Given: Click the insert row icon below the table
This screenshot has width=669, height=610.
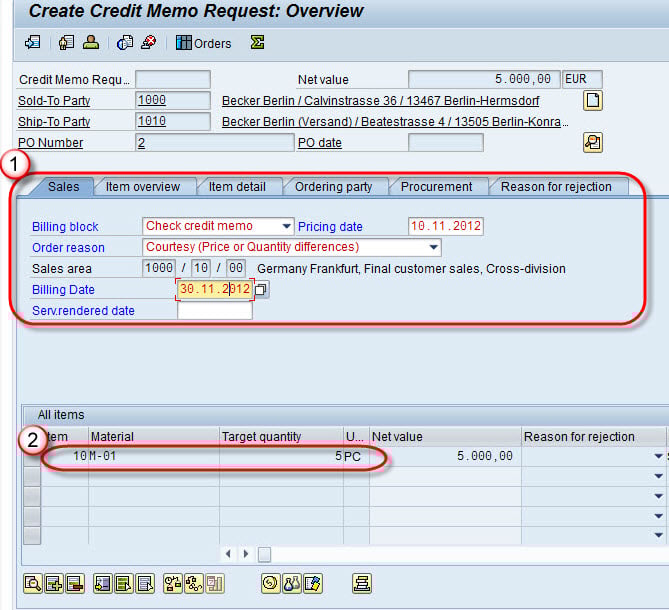Looking at the screenshot, I should click(53, 583).
